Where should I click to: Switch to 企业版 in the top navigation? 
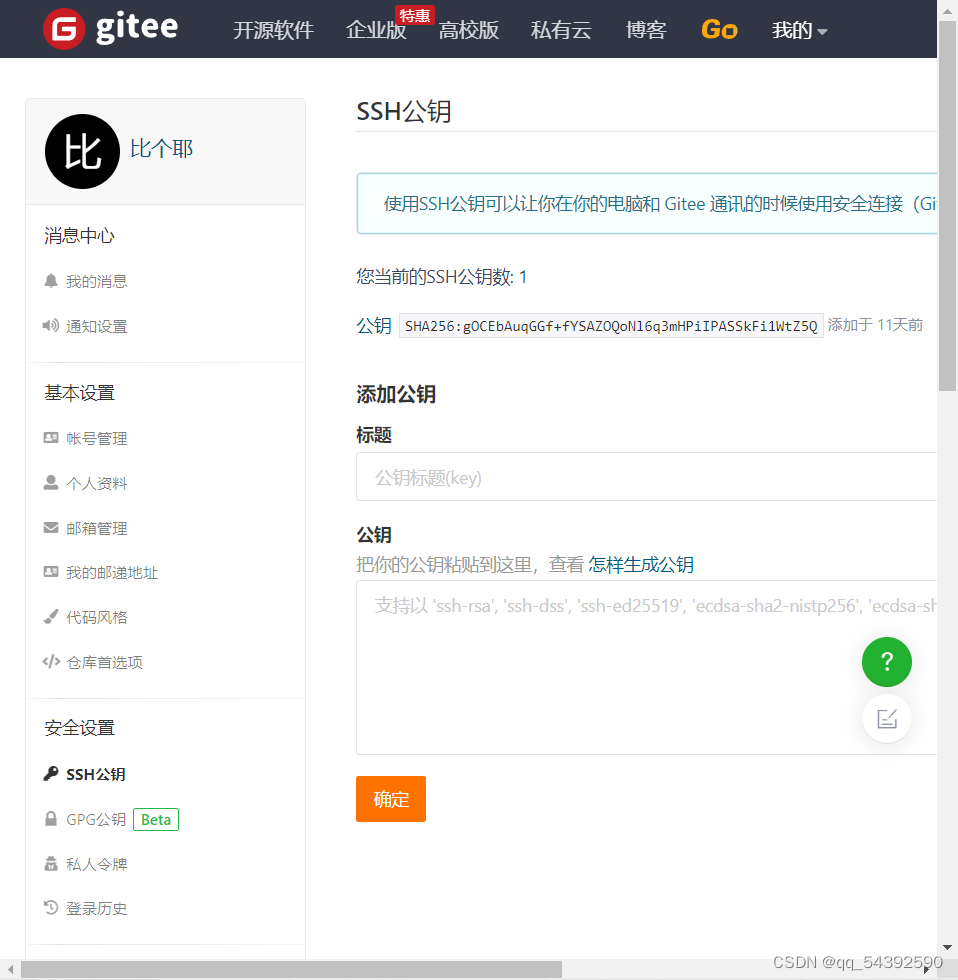pyautogui.click(x=375, y=30)
